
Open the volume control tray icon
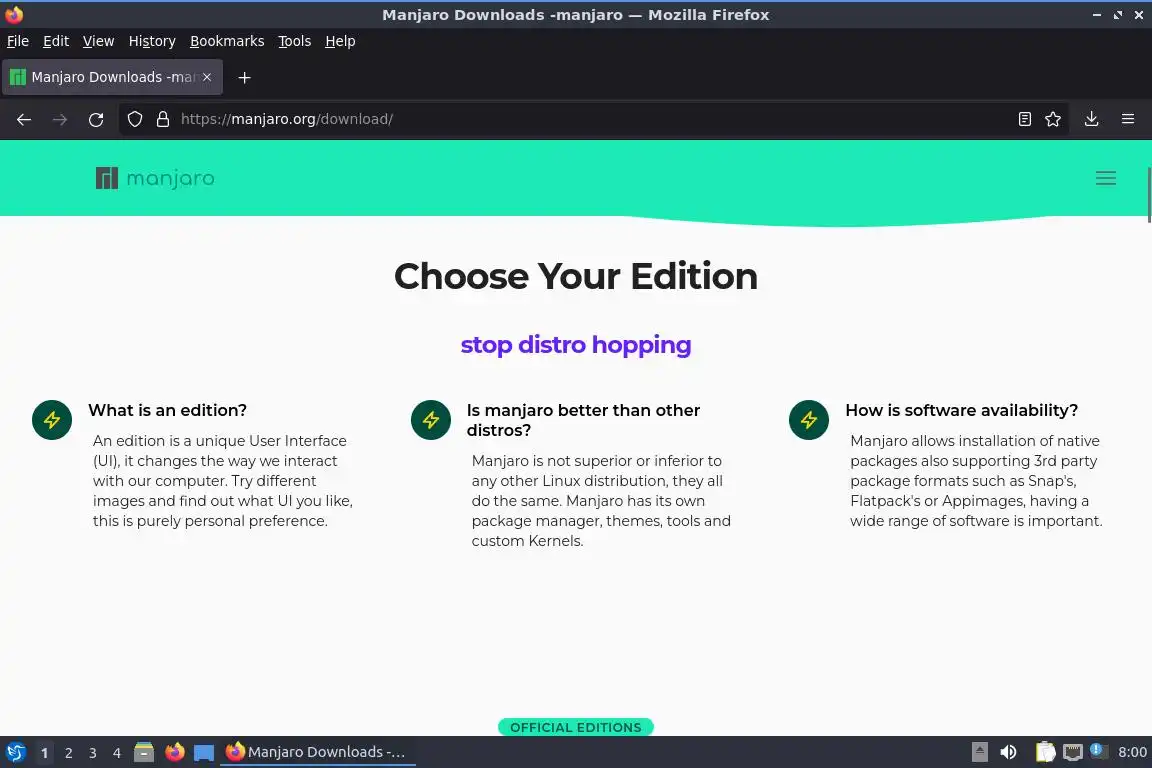pyautogui.click(x=1008, y=752)
